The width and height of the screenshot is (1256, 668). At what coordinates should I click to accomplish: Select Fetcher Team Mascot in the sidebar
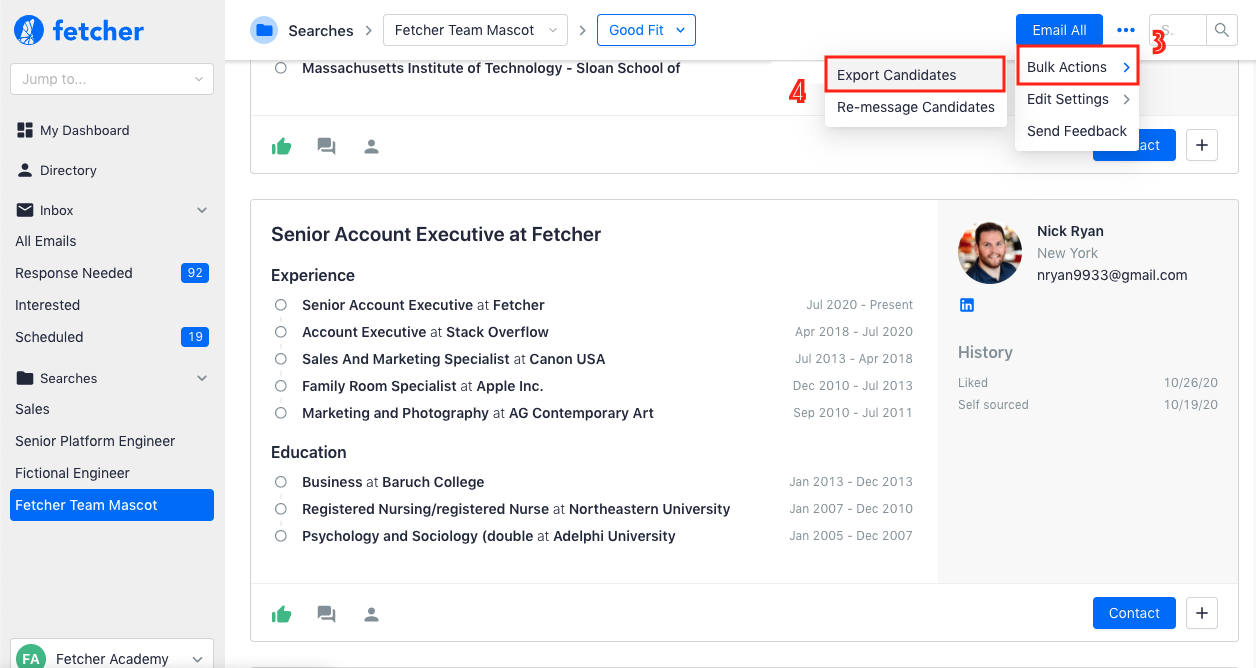[x=112, y=505]
